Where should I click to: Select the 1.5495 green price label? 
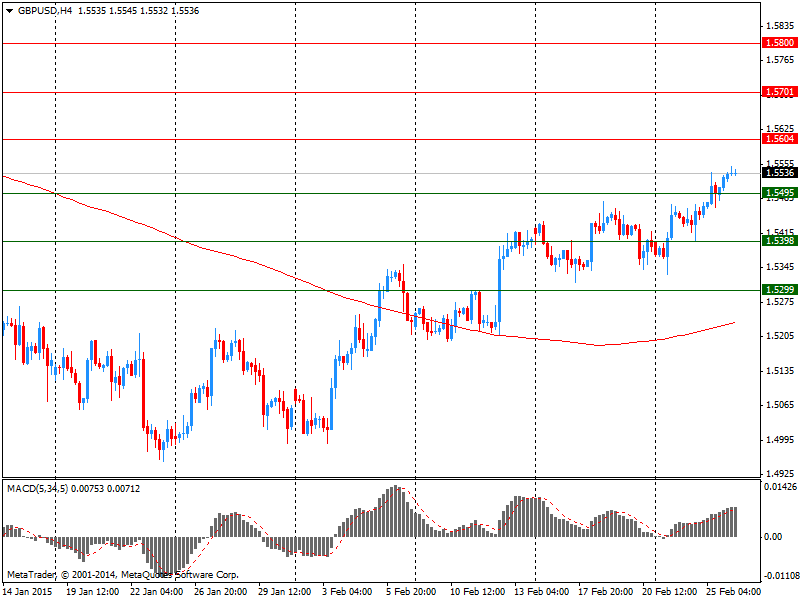[779, 193]
